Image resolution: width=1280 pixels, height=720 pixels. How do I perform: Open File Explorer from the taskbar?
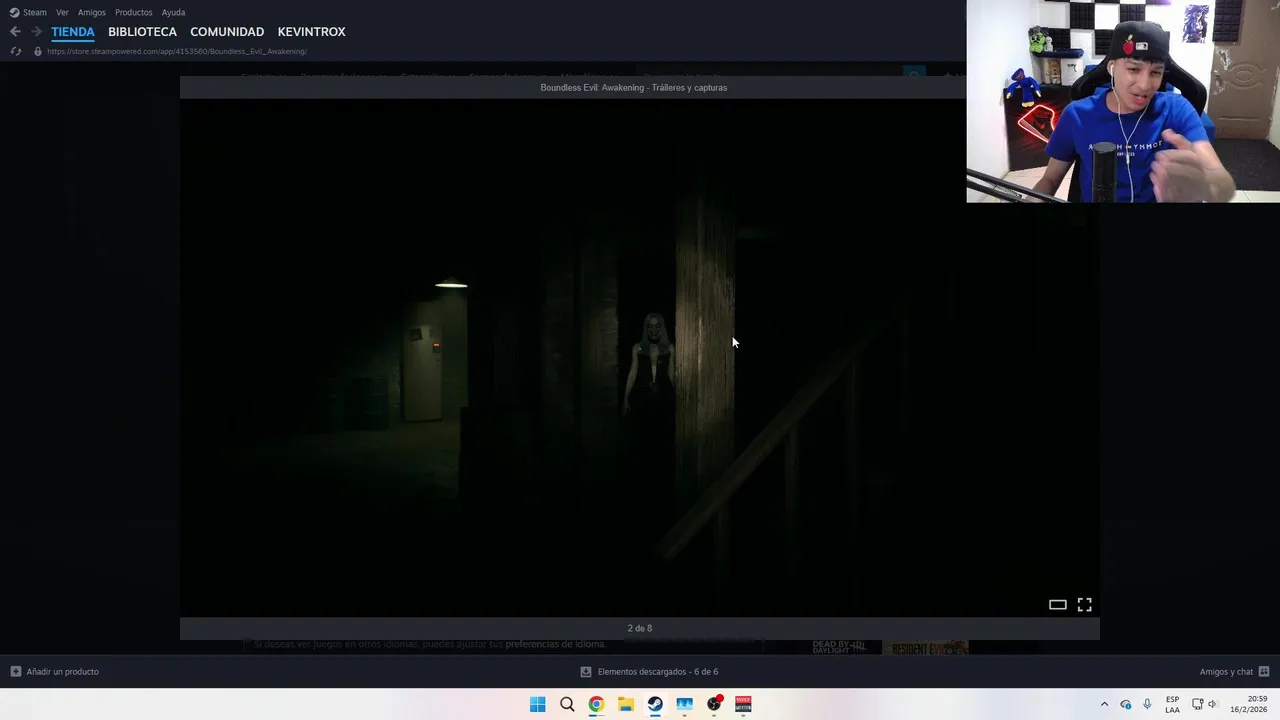[626, 704]
